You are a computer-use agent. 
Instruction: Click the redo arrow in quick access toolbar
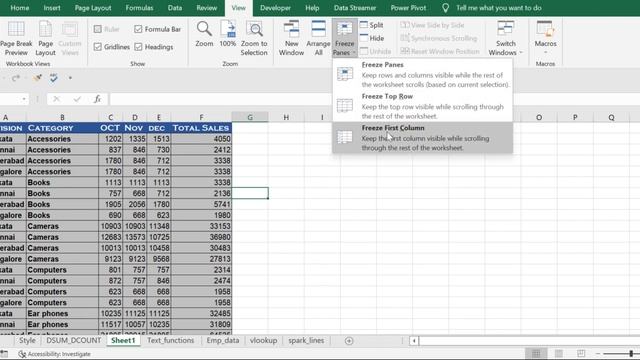pos(15,78)
